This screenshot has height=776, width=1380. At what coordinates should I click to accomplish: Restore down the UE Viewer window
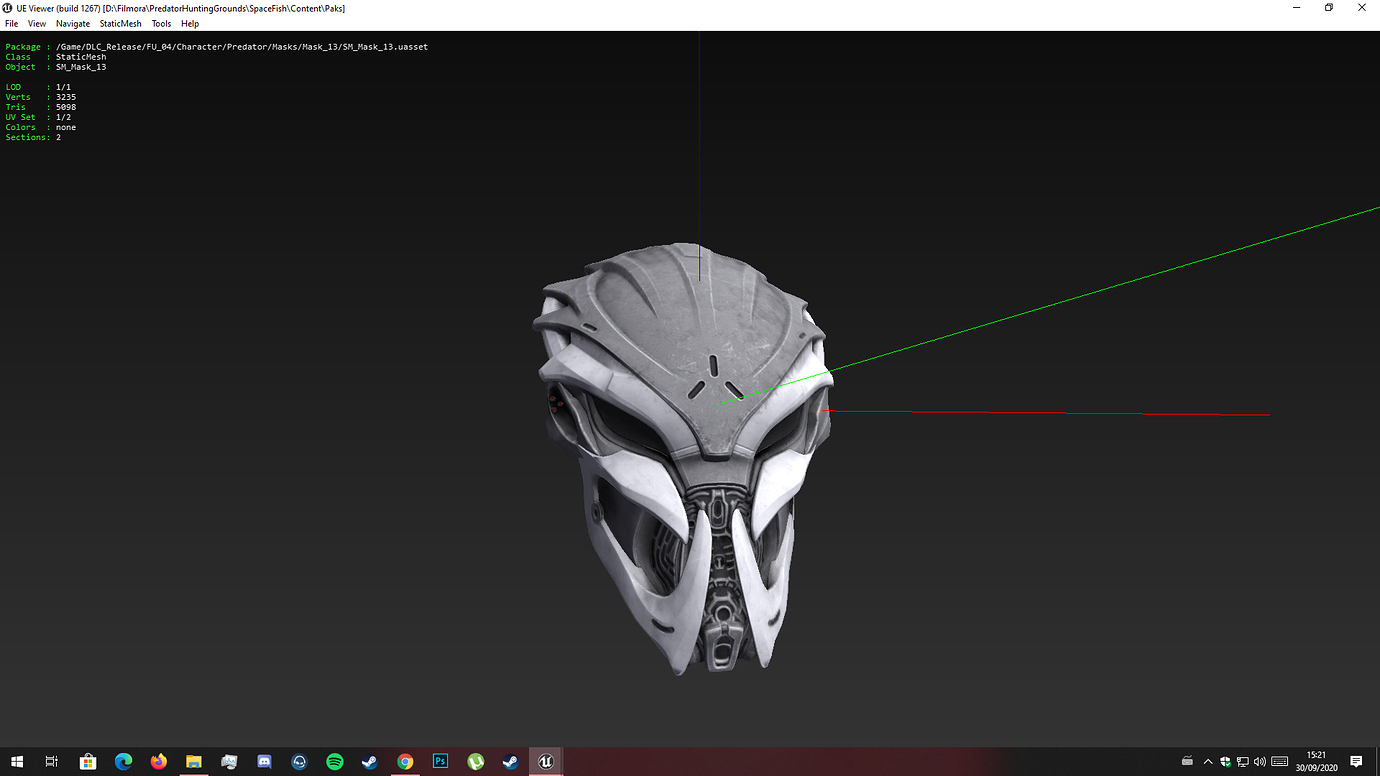point(1329,8)
